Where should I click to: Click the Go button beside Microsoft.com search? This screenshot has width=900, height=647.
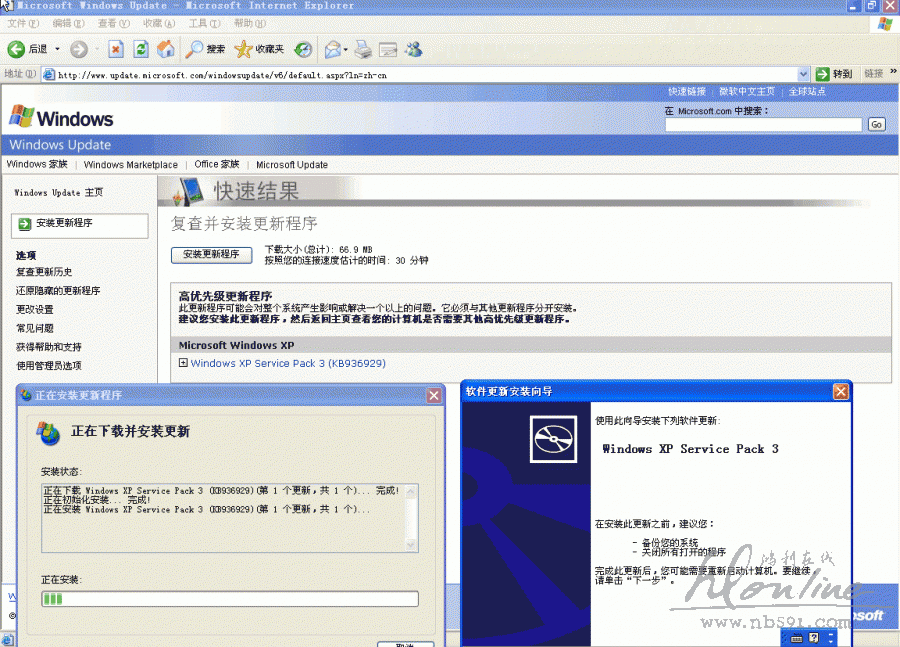876,125
